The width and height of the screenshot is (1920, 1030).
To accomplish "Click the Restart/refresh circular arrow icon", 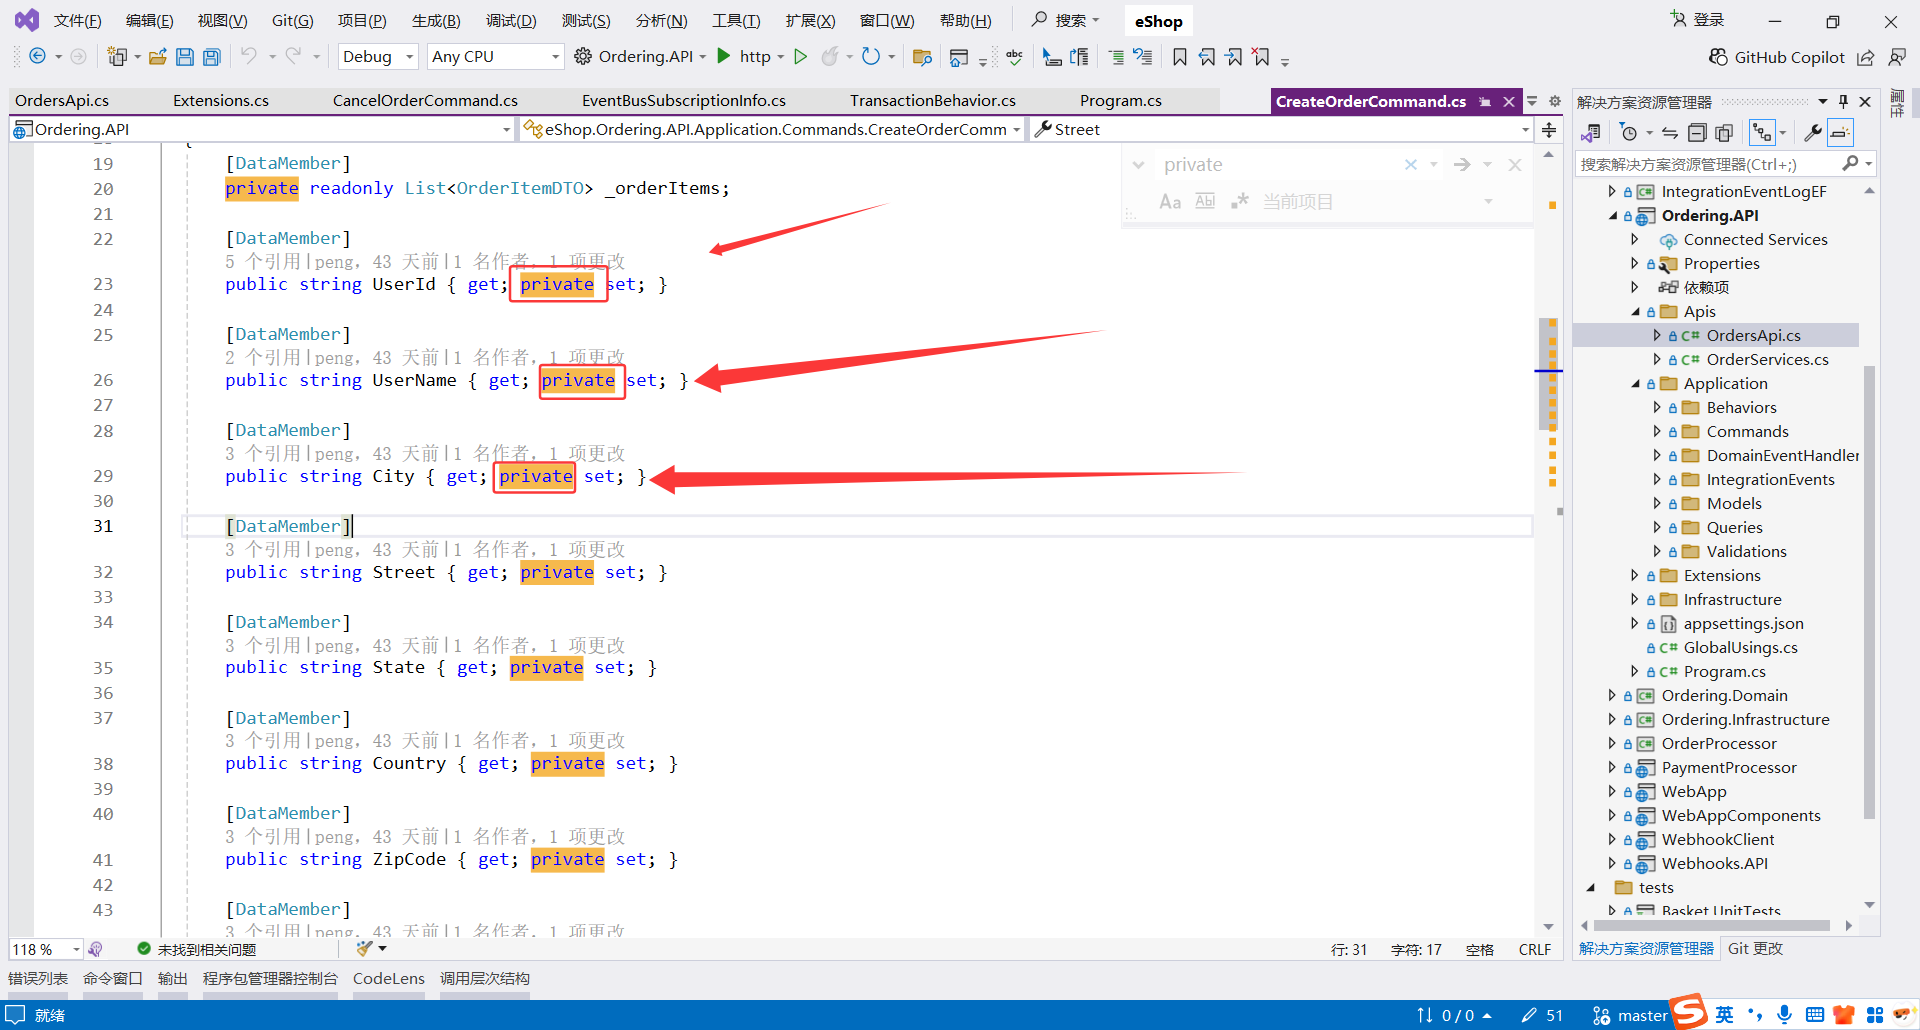I will point(871,56).
